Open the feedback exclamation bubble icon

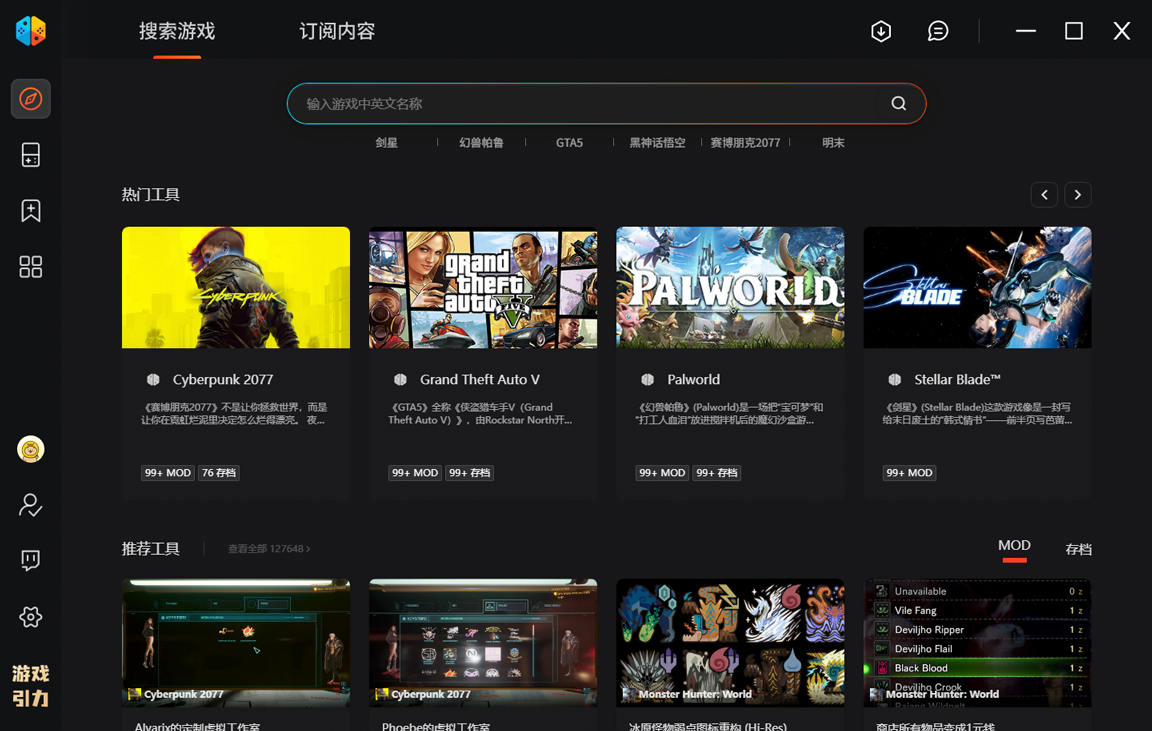pyautogui.click(x=31, y=561)
